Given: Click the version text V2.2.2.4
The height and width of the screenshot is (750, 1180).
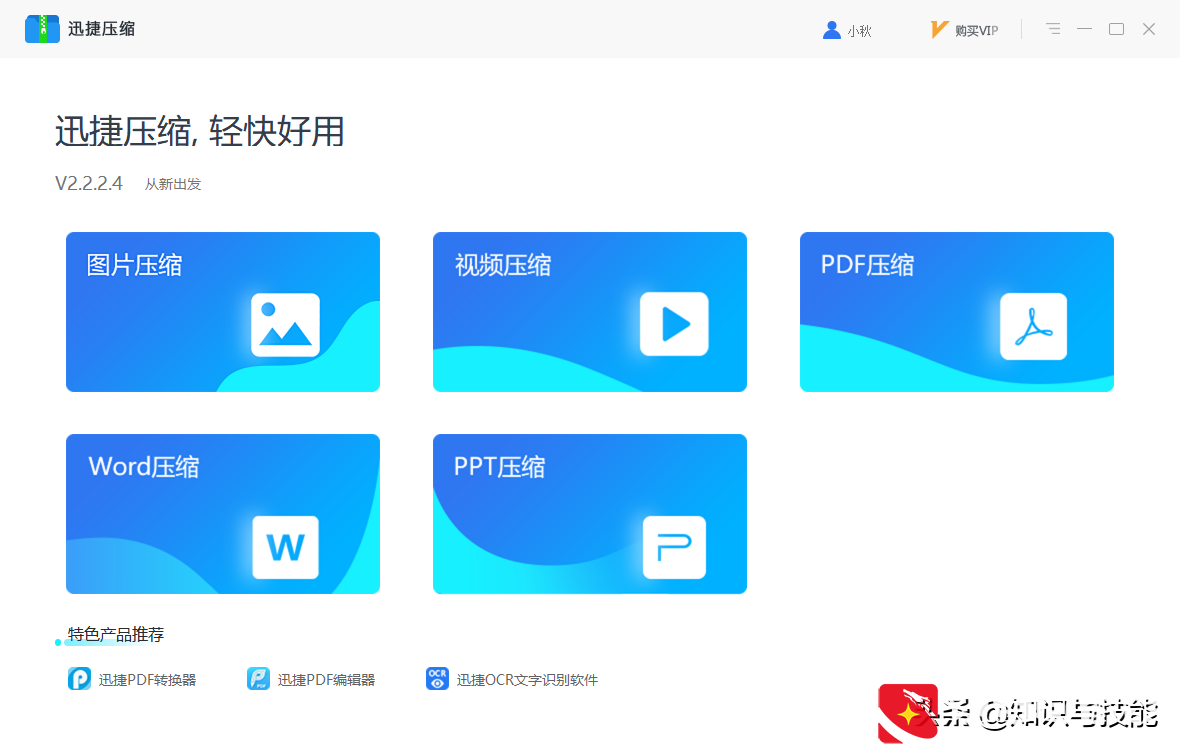Looking at the screenshot, I should (x=89, y=184).
